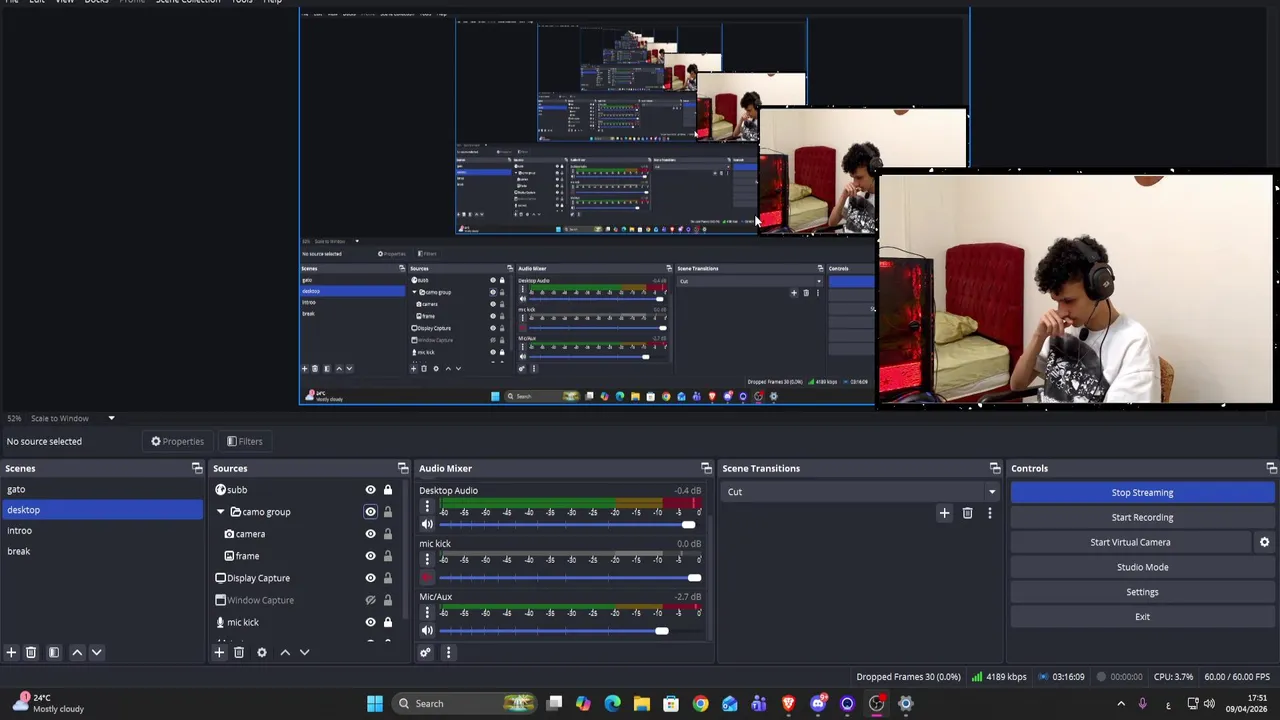Open Desktop Audio channel options dots
Image resolution: width=1280 pixels, height=720 pixels.
click(427, 507)
